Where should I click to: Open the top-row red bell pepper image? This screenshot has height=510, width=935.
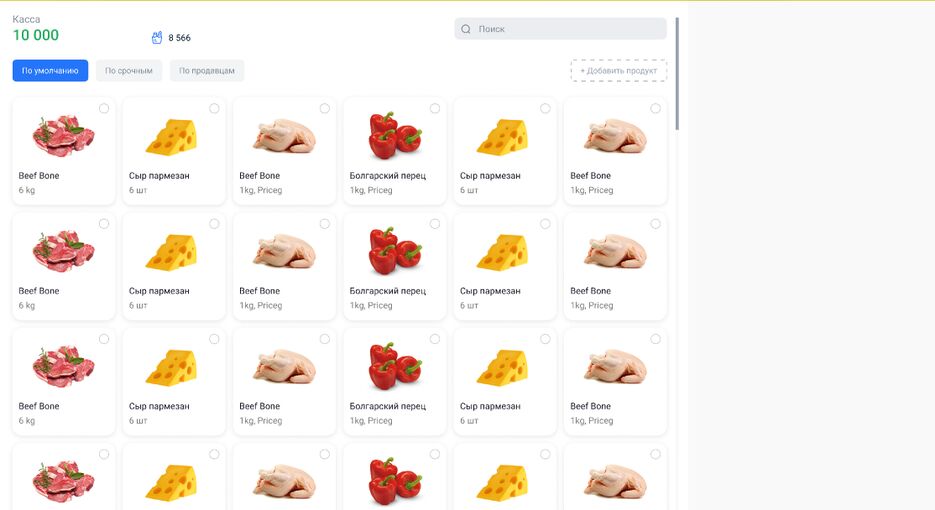click(394, 135)
